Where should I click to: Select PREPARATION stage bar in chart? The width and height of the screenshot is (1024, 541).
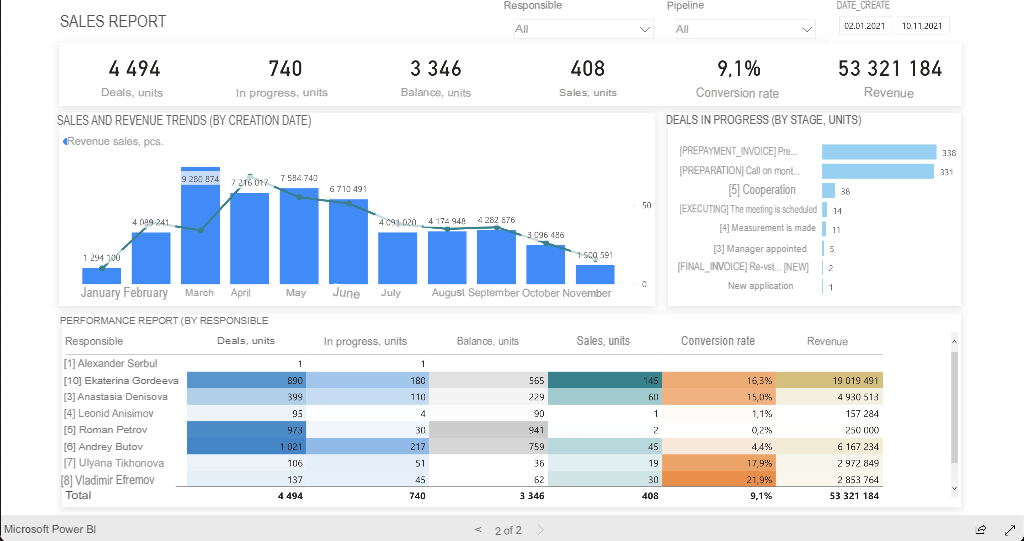pos(878,171)
